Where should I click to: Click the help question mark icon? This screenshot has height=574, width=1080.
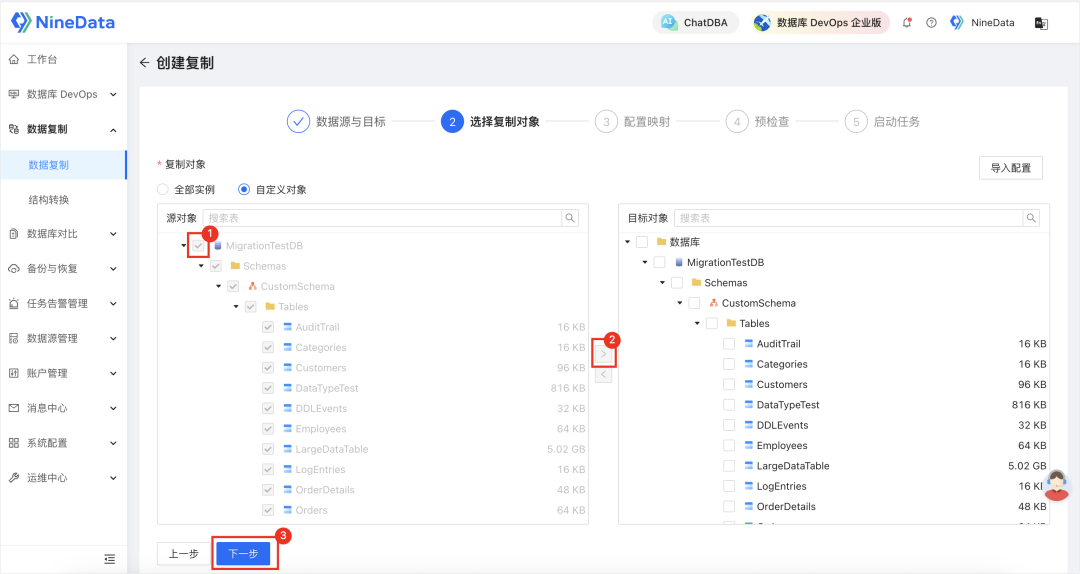coord(931,23)
